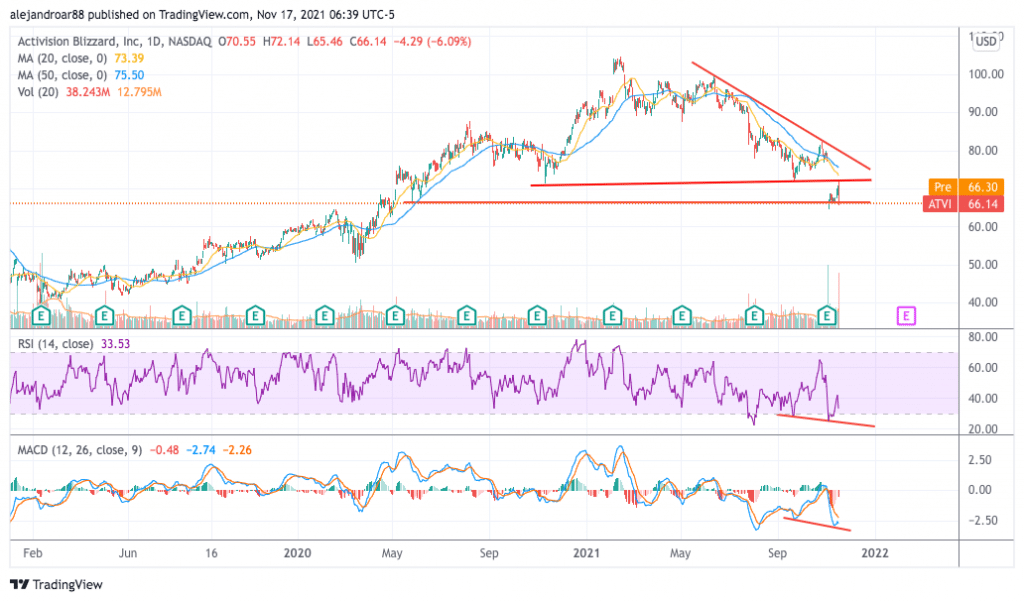Open the TradingView logo at the bottom left
Viewport: 1024px width, 602px height.
point(57,584)
